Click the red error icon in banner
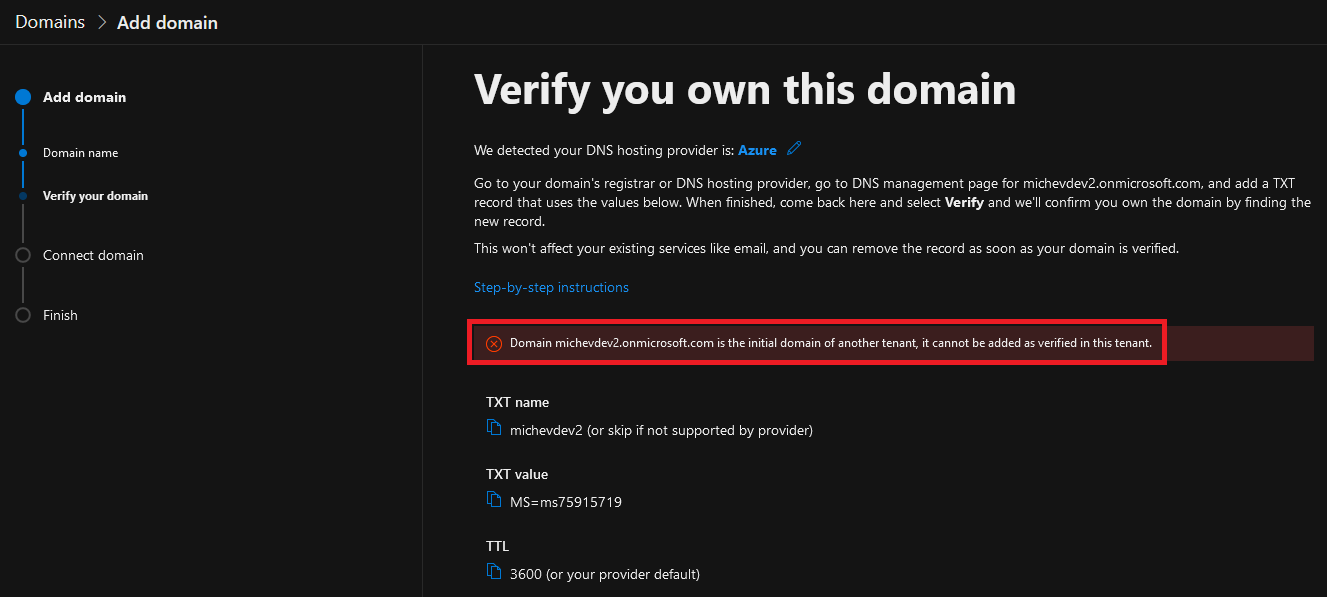 (x=494, y=344)
